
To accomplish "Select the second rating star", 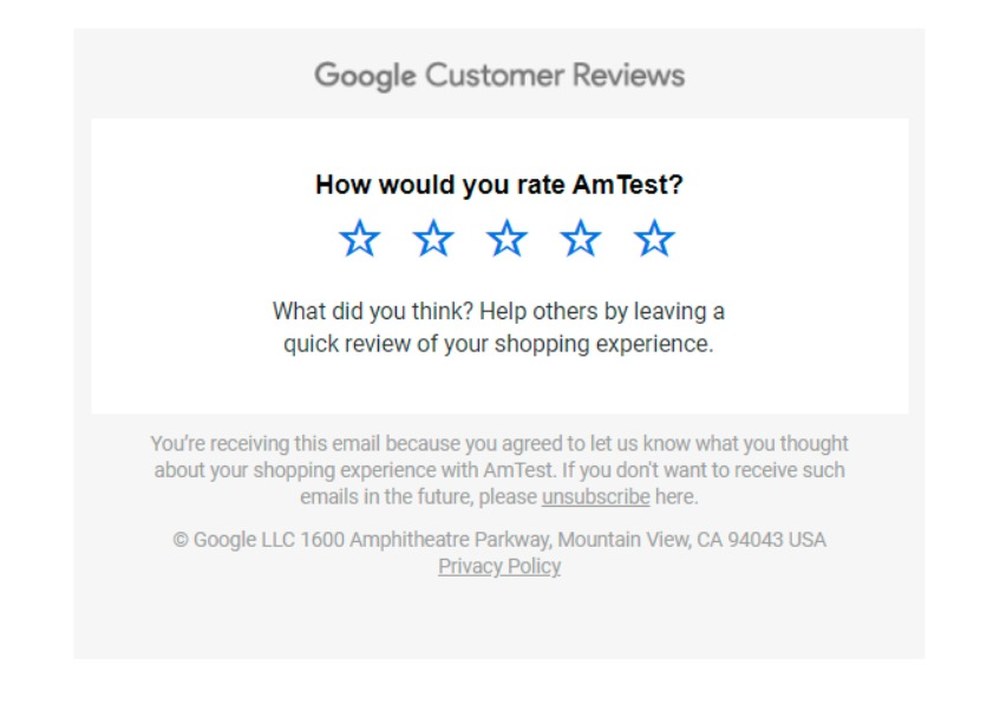I will [433, 240].
